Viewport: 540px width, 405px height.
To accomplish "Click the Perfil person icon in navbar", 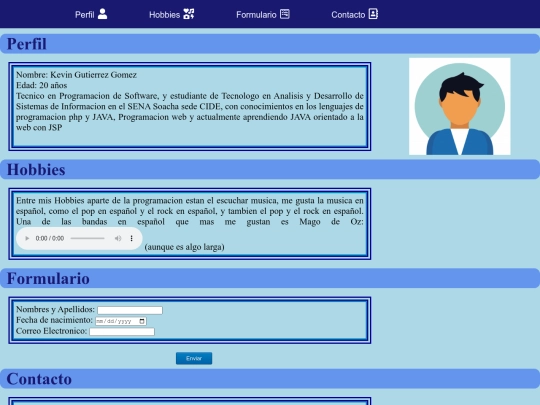I will coord(102,14).
